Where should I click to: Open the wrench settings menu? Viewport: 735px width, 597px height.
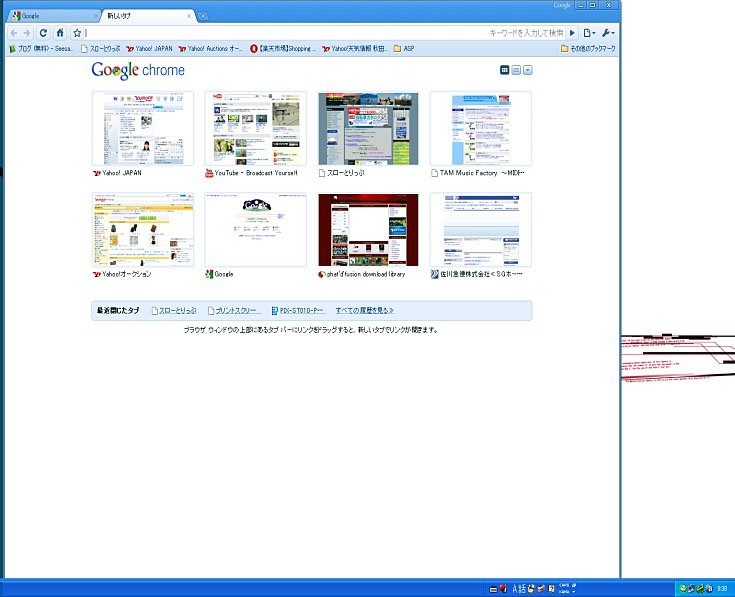pos(608,33)
